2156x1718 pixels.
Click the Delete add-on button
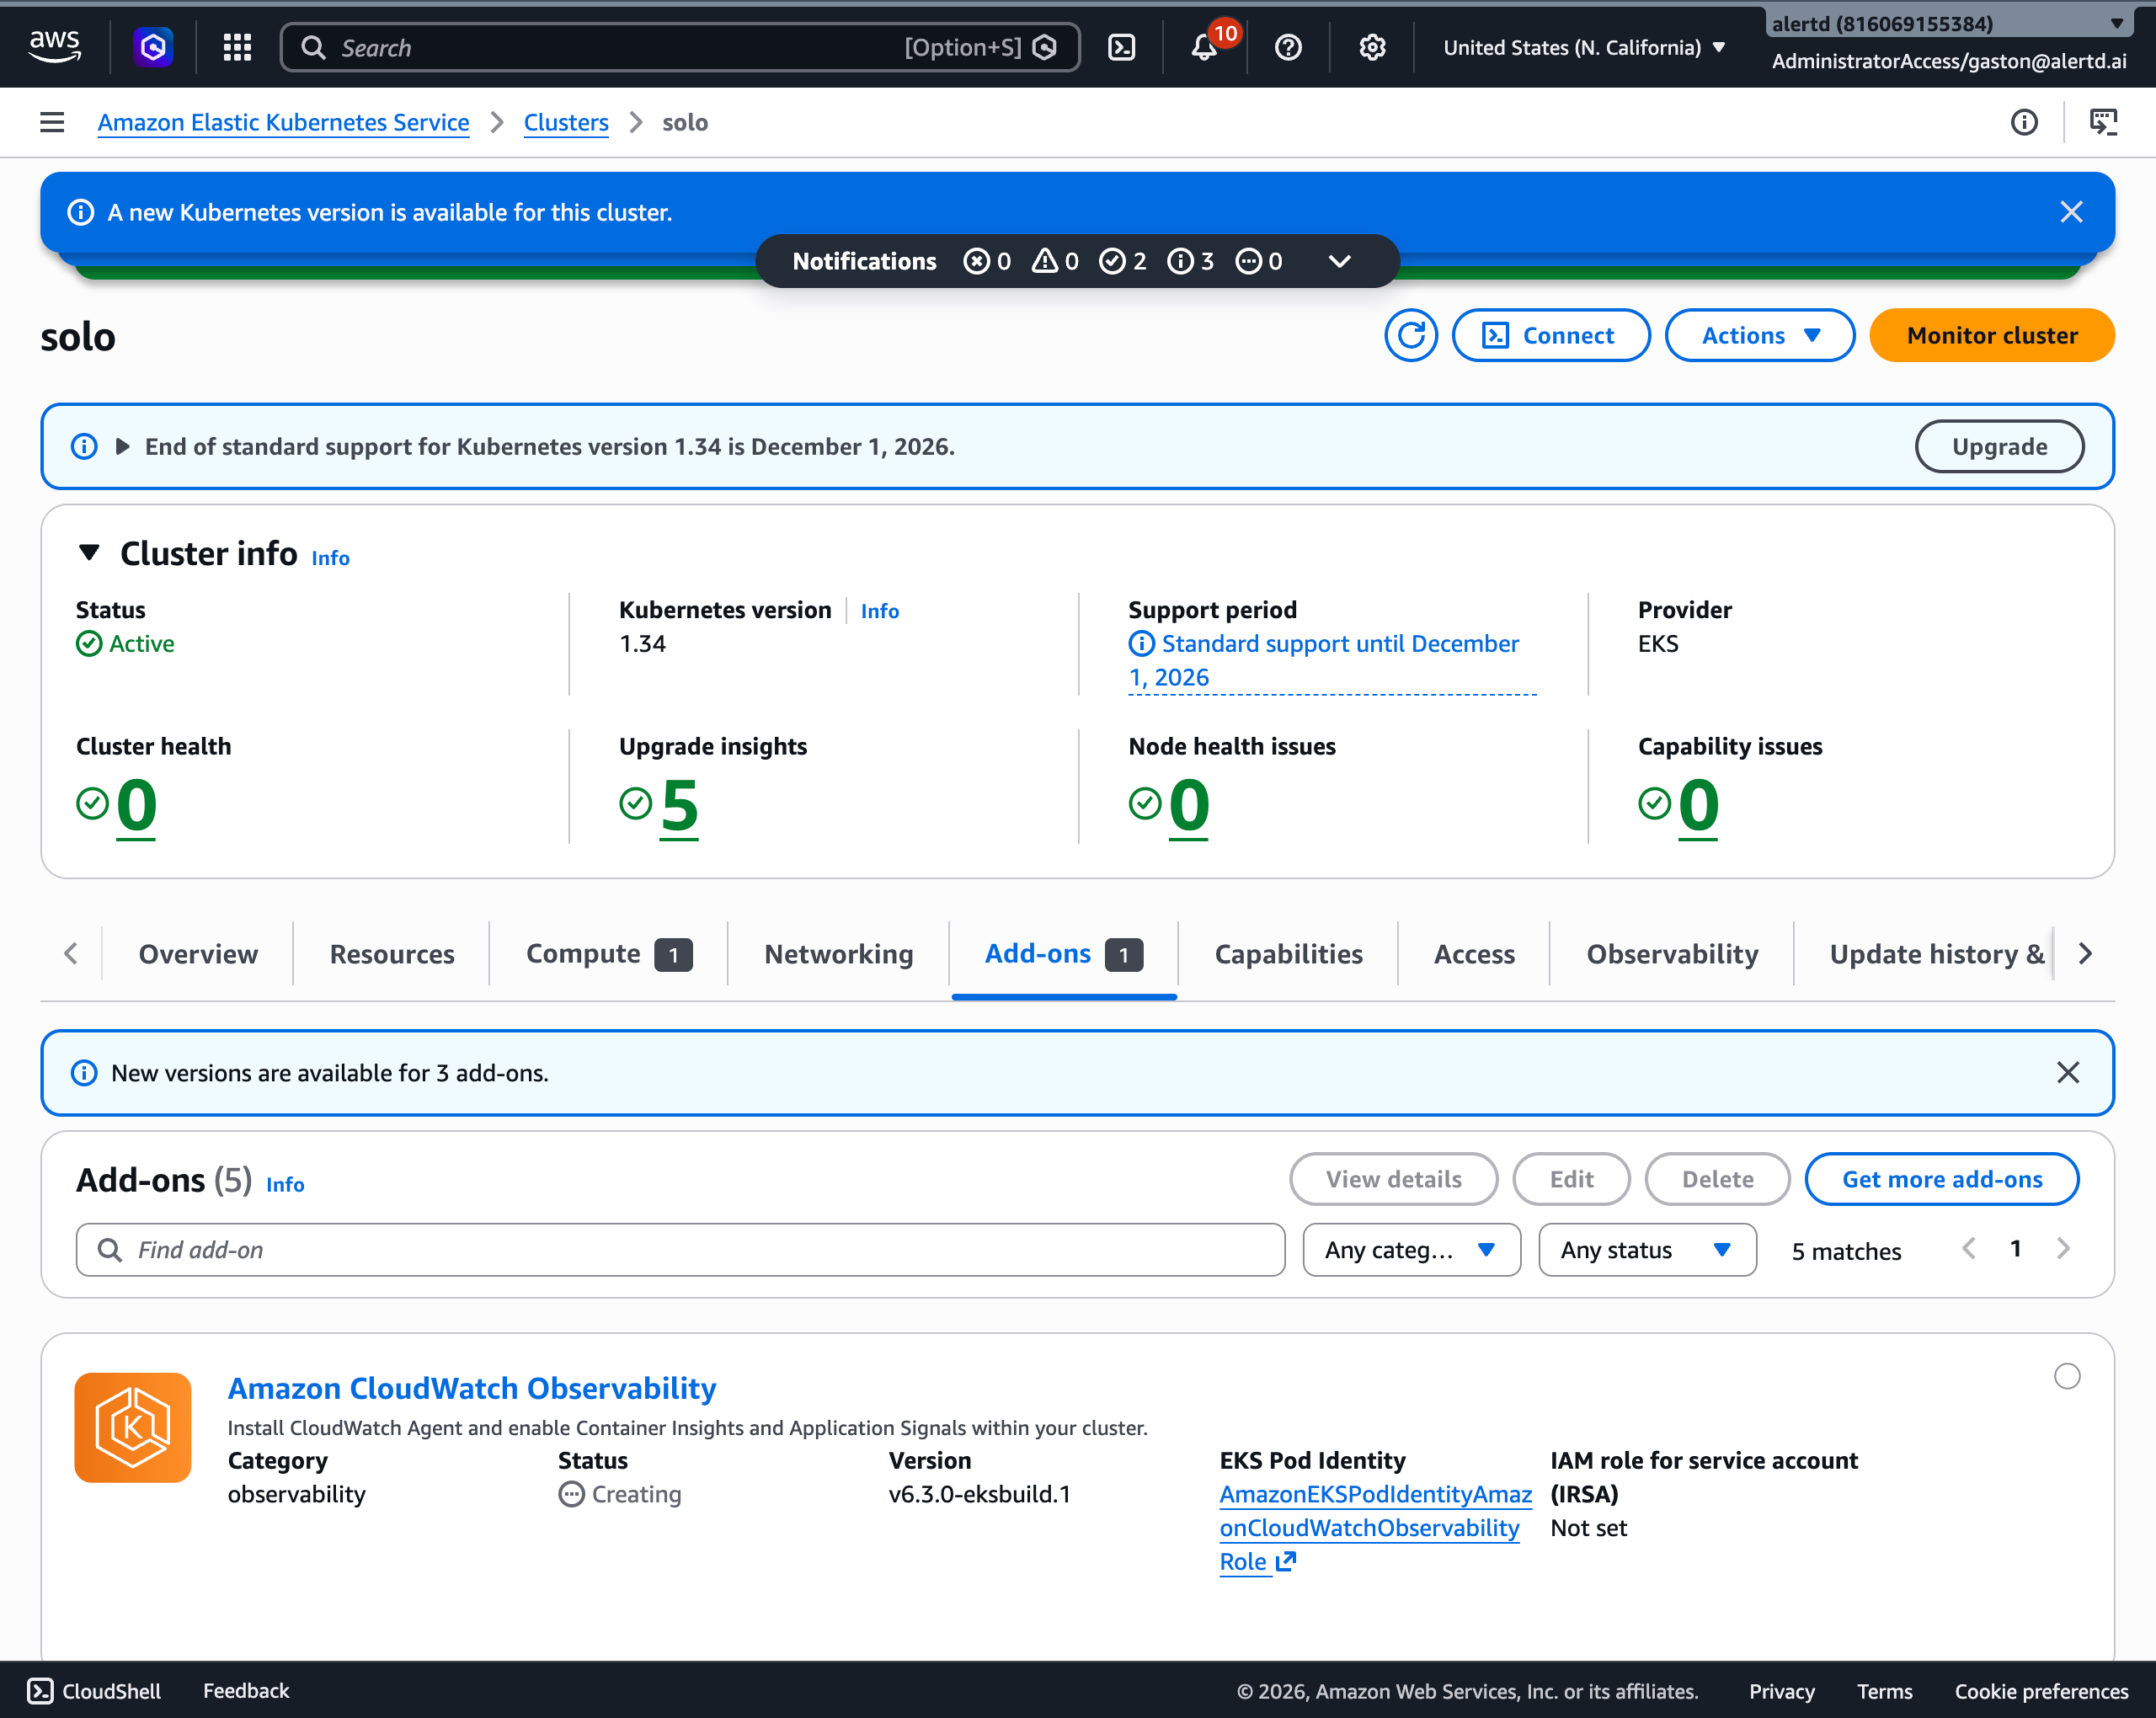pos(1717,1179)
